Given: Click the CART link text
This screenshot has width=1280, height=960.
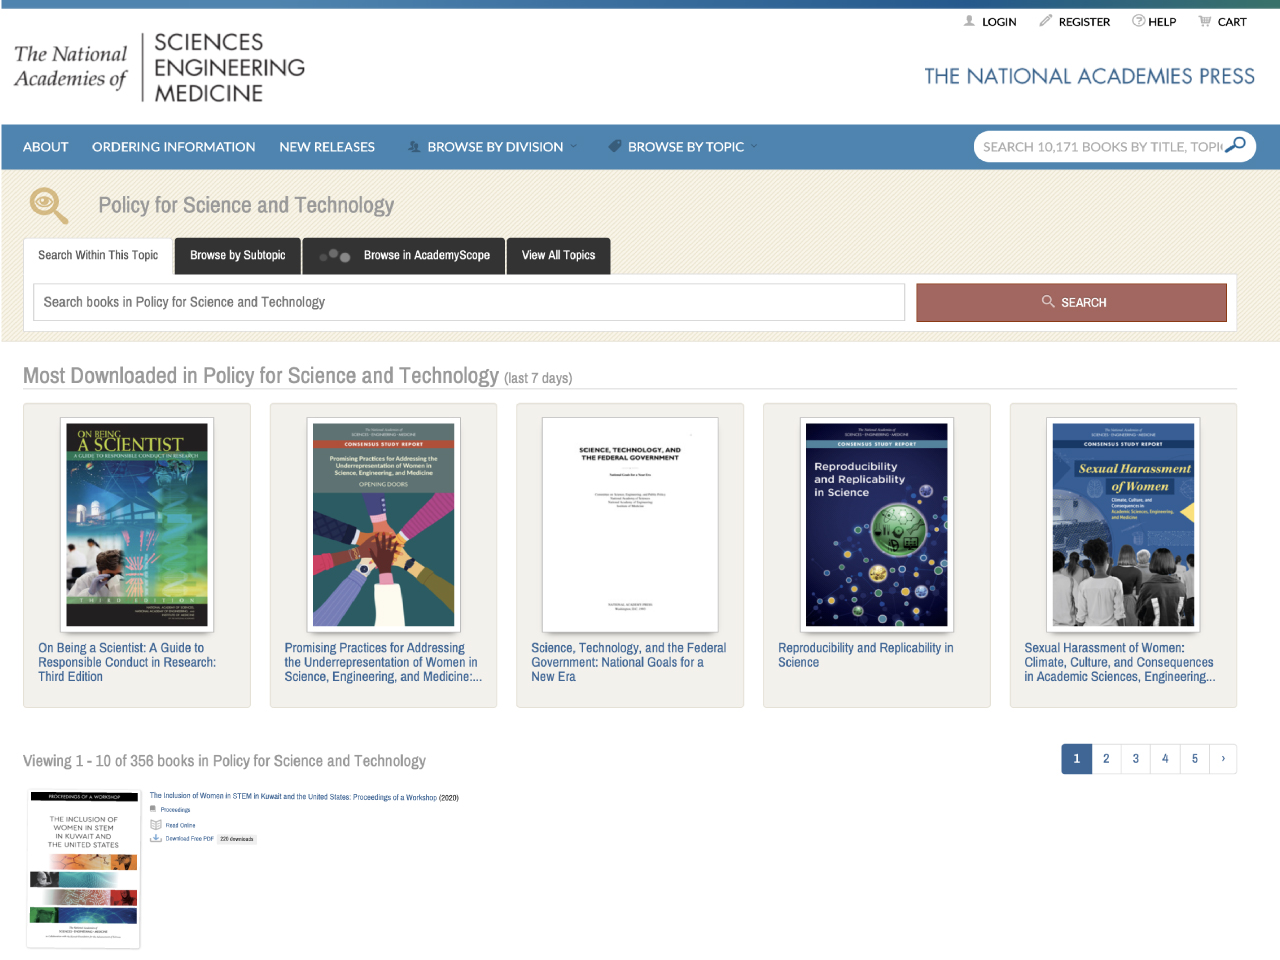Looking at the screenshot, I should click(1232, 21).
